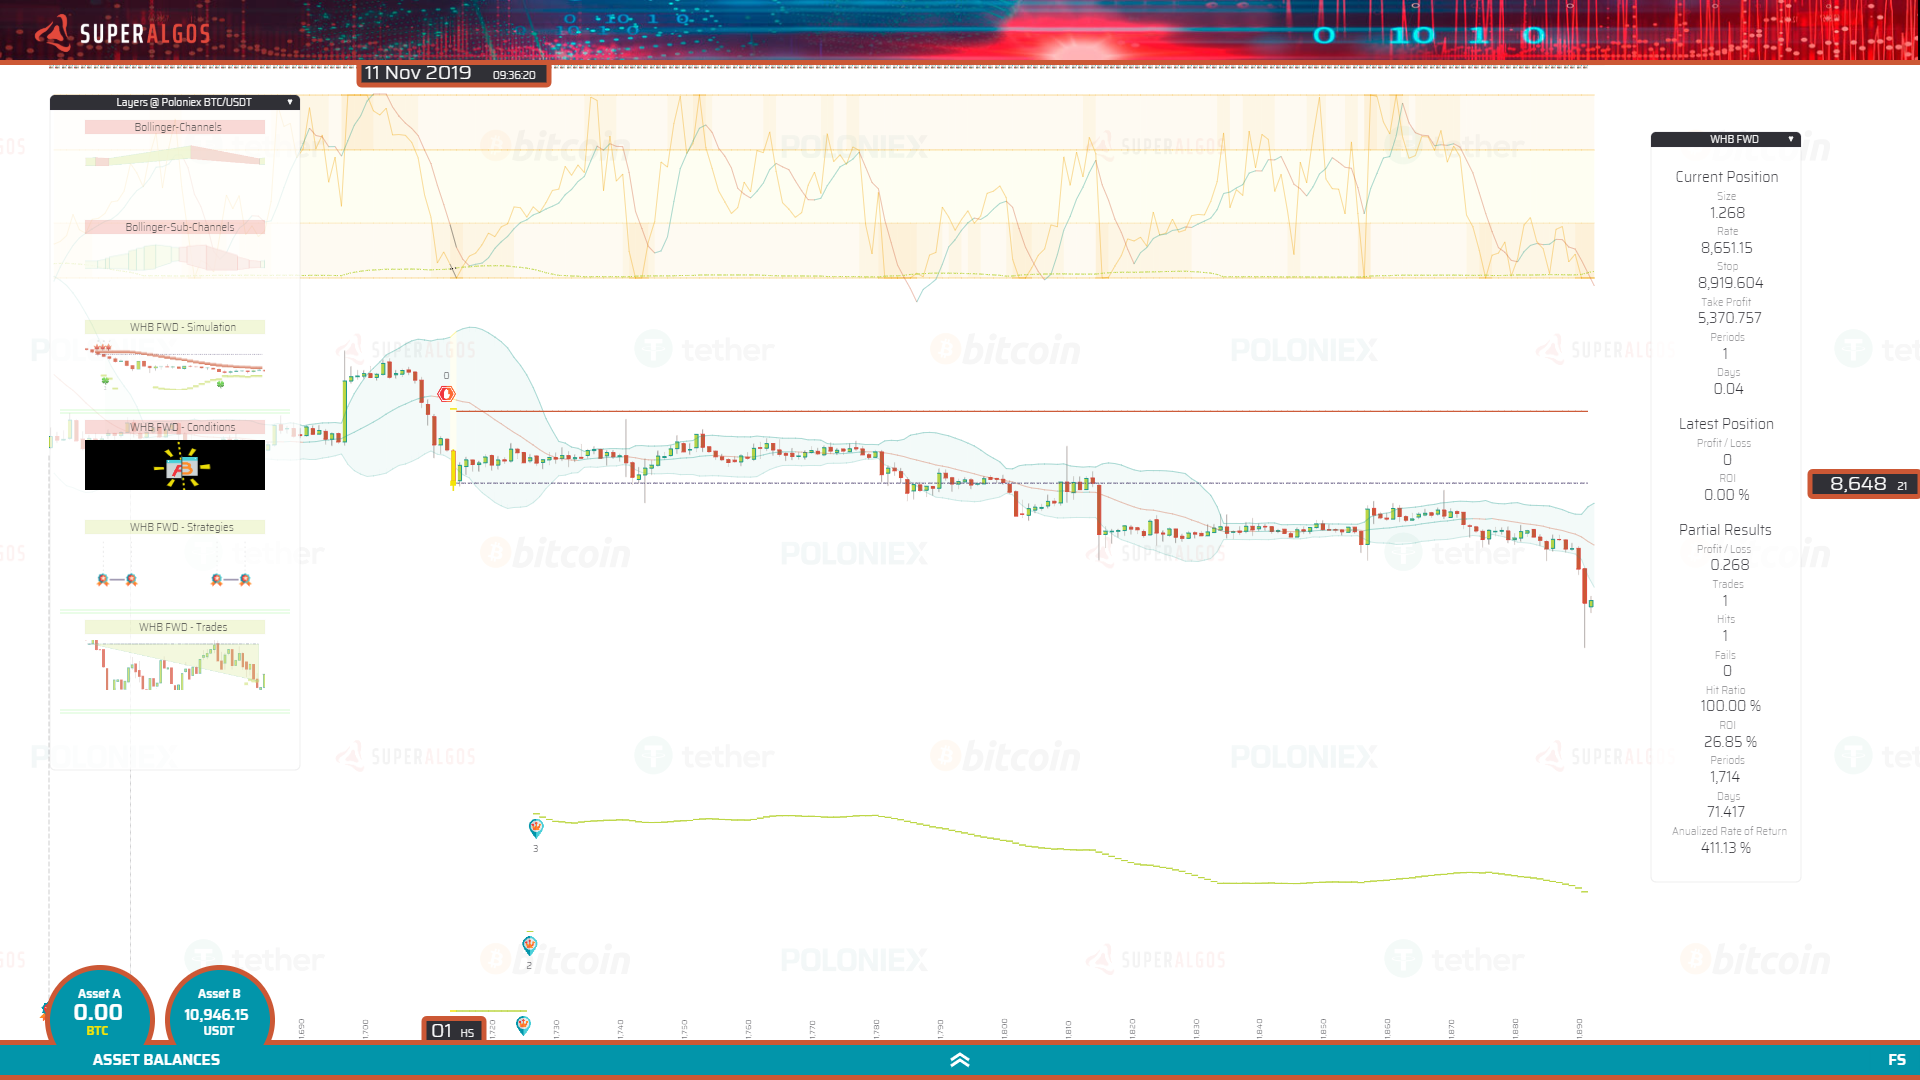Click the WHB FWD panel title
The height and width of the screenshot is (1080, 1920).
pos(1734,139)
